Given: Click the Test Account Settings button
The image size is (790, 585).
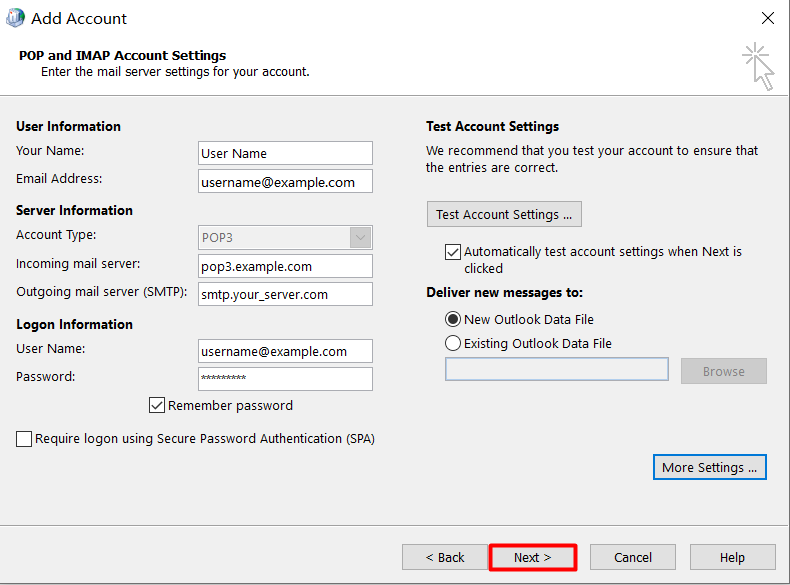Looking at the screenshot, I should coord(504,215).
